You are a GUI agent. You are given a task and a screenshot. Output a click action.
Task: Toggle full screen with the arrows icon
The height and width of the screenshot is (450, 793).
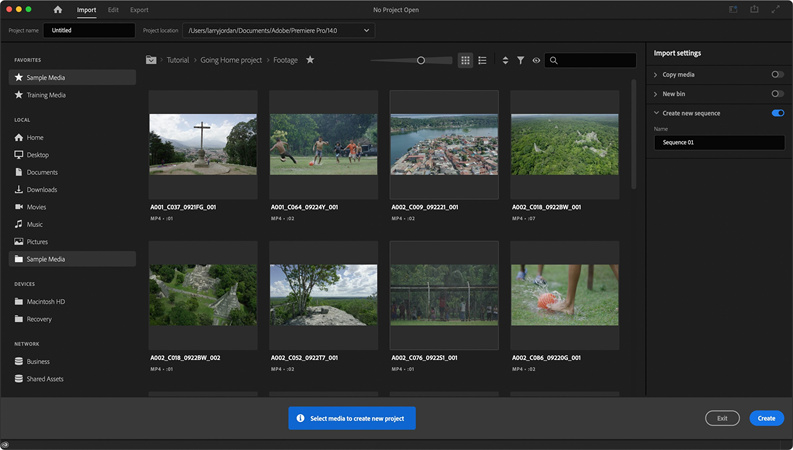click(x=775, y=9)
